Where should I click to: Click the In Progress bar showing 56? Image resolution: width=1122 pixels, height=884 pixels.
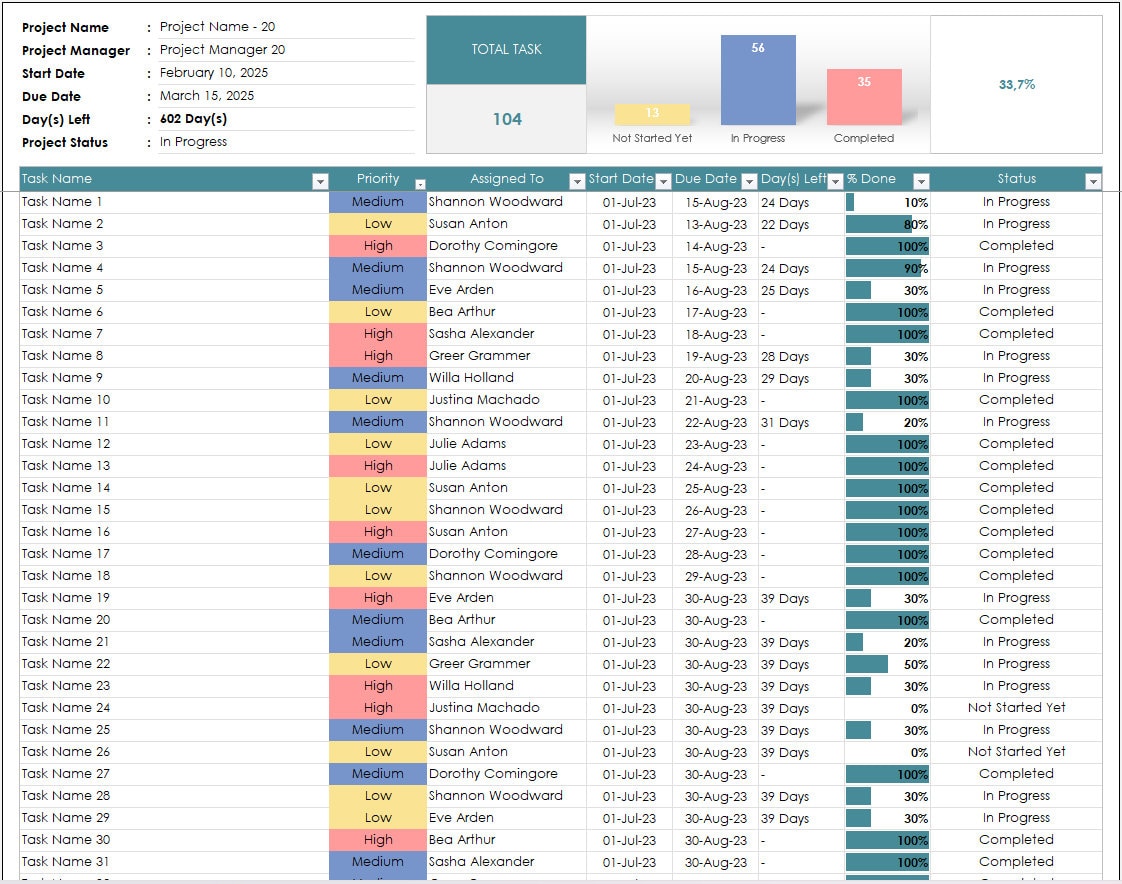(x=758, y=80)
